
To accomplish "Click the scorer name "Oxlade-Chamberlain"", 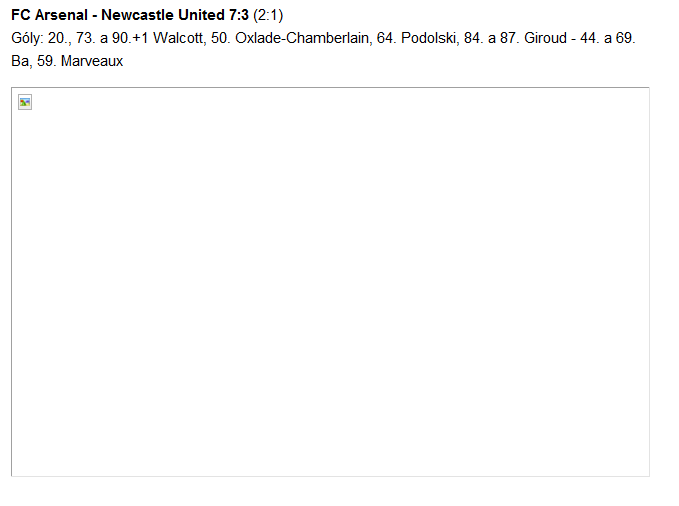I will (298, 38).
